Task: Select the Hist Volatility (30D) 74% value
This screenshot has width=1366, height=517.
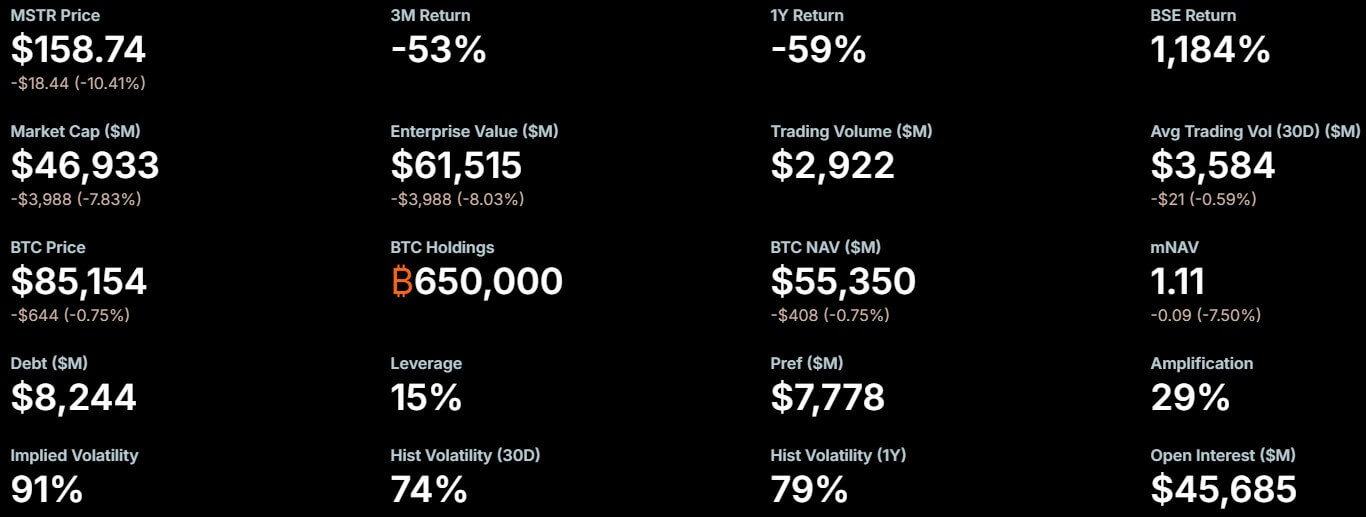Action: [x=429, y=490]
